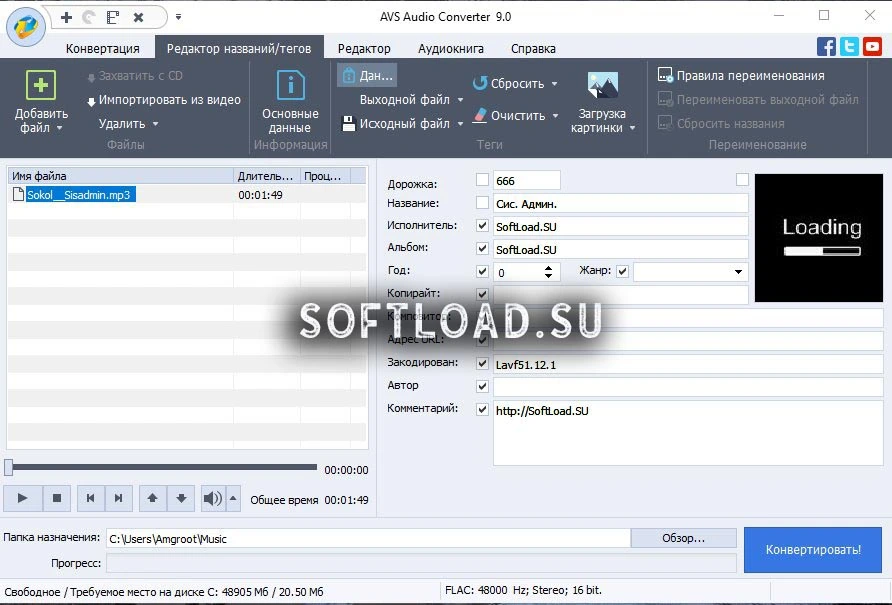892x605 pixels.
Task: Click the Длитель... column header
Action: click(x=266, y=176)
